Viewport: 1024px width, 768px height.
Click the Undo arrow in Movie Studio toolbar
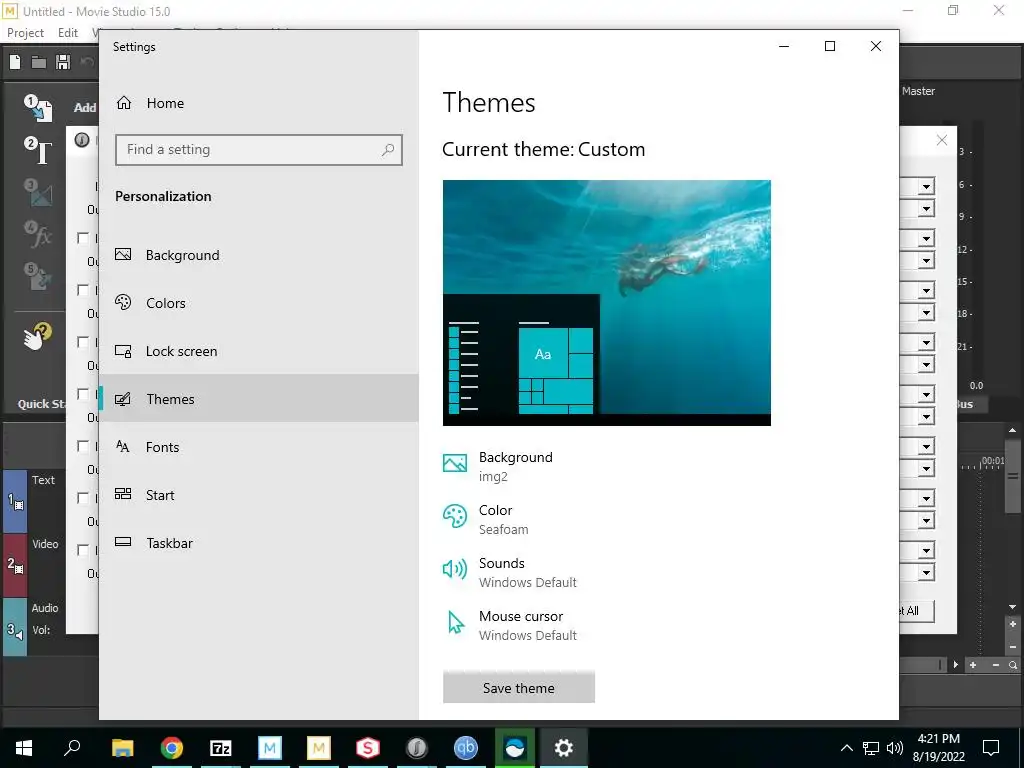tap(87, 62)
